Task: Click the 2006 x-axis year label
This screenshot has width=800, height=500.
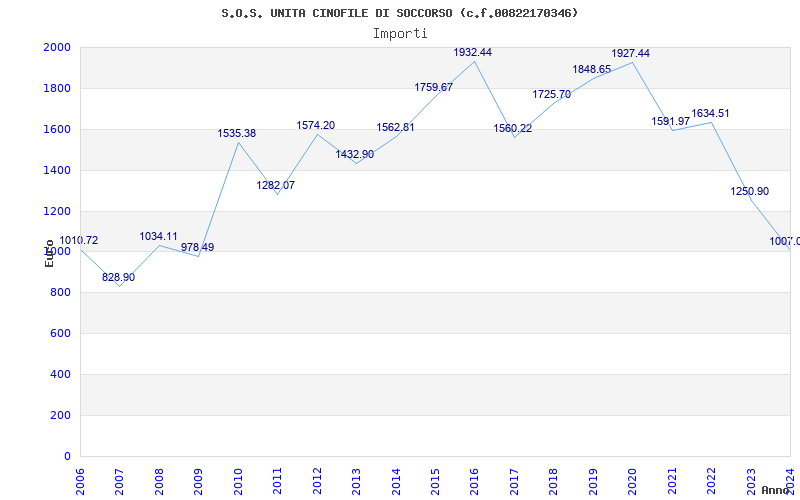Action: coord(80,482)
